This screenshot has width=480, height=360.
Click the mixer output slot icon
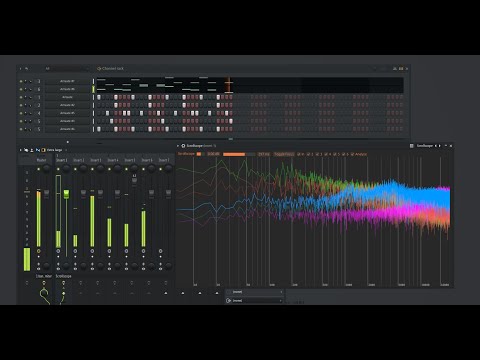click(x=229, y=301)
